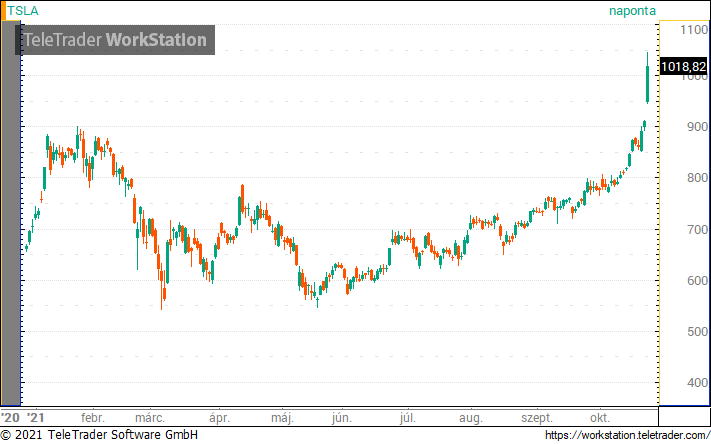Open the workstation.teletrader.com link
Viewport: 711px width, 444px height.
tap(628, 435)
